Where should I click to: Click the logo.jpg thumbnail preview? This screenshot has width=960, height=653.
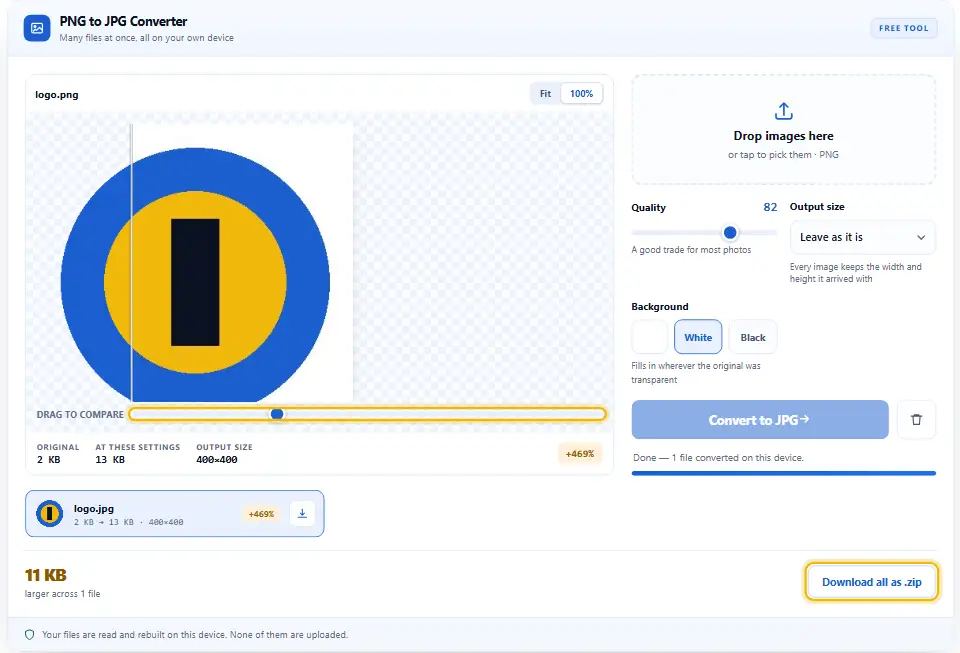50,513
